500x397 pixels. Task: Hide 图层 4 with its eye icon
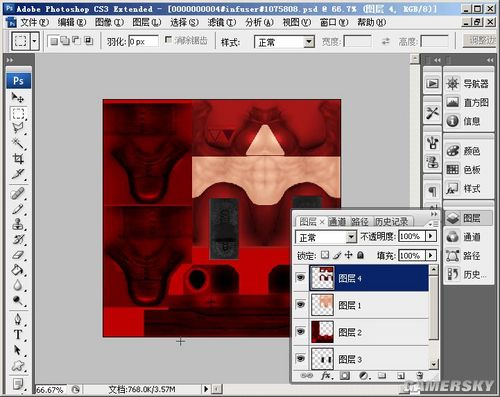[x=301, y=278]
